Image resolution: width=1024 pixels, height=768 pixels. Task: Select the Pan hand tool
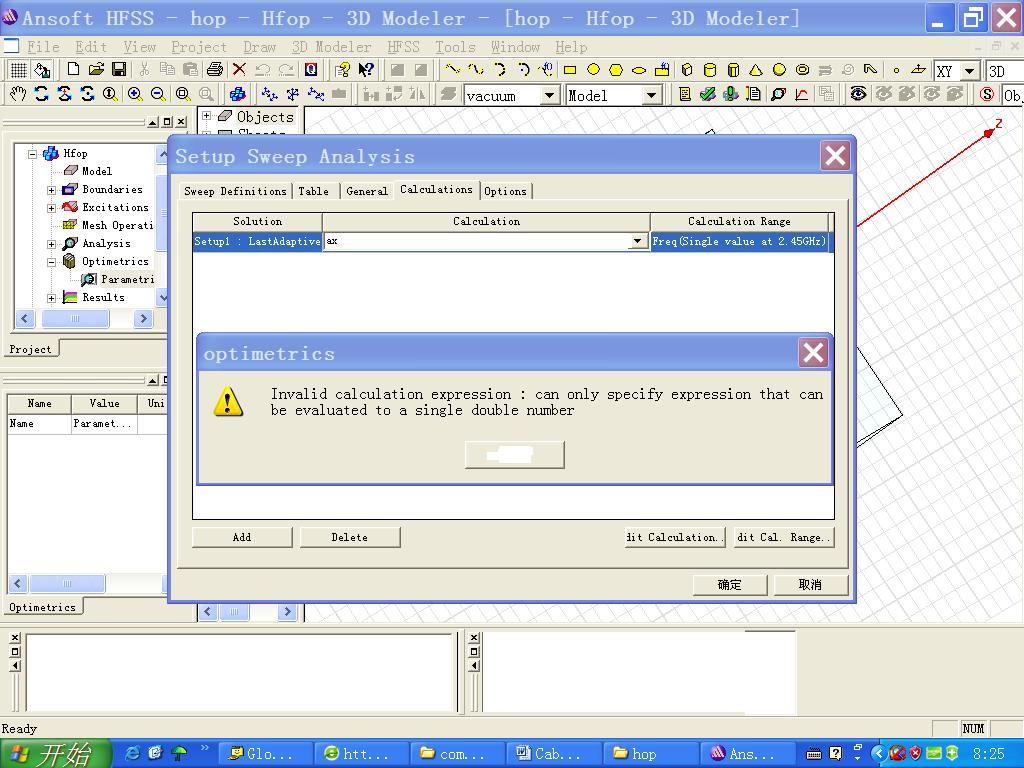(x=18, y=94)
